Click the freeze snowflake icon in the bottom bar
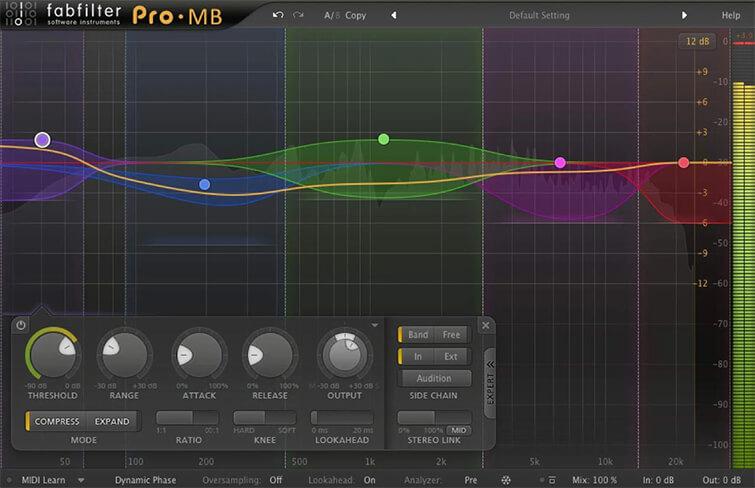Image resolution: width=755 pixels, height=488 pixels. pos(506,480)
